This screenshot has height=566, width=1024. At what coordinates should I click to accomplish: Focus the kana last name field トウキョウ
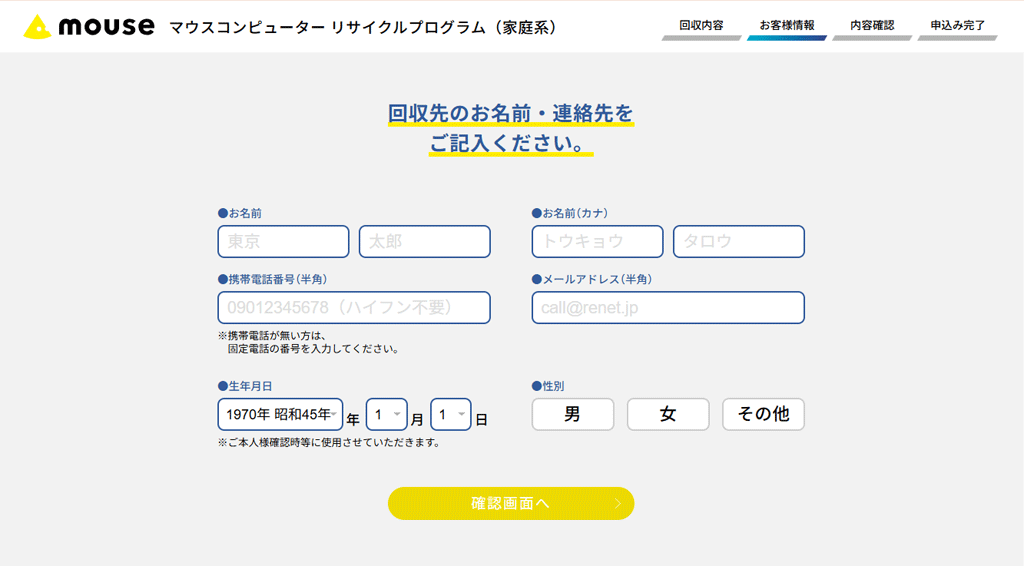(x=597, y=242)
